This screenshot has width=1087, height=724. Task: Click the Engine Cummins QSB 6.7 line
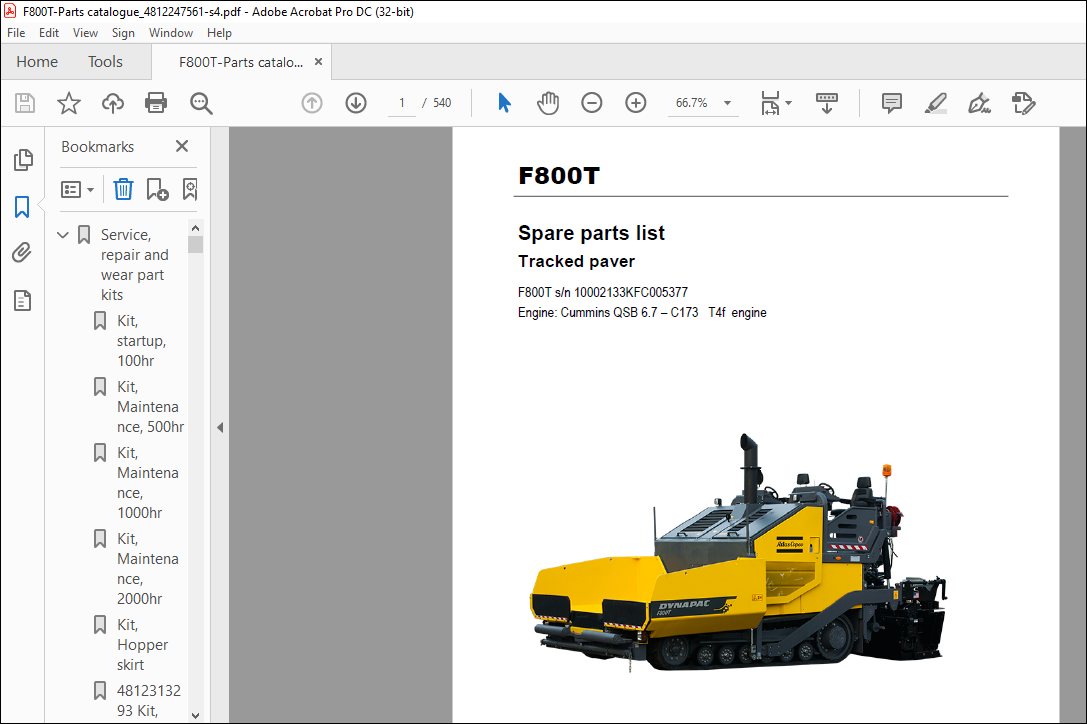642,313
